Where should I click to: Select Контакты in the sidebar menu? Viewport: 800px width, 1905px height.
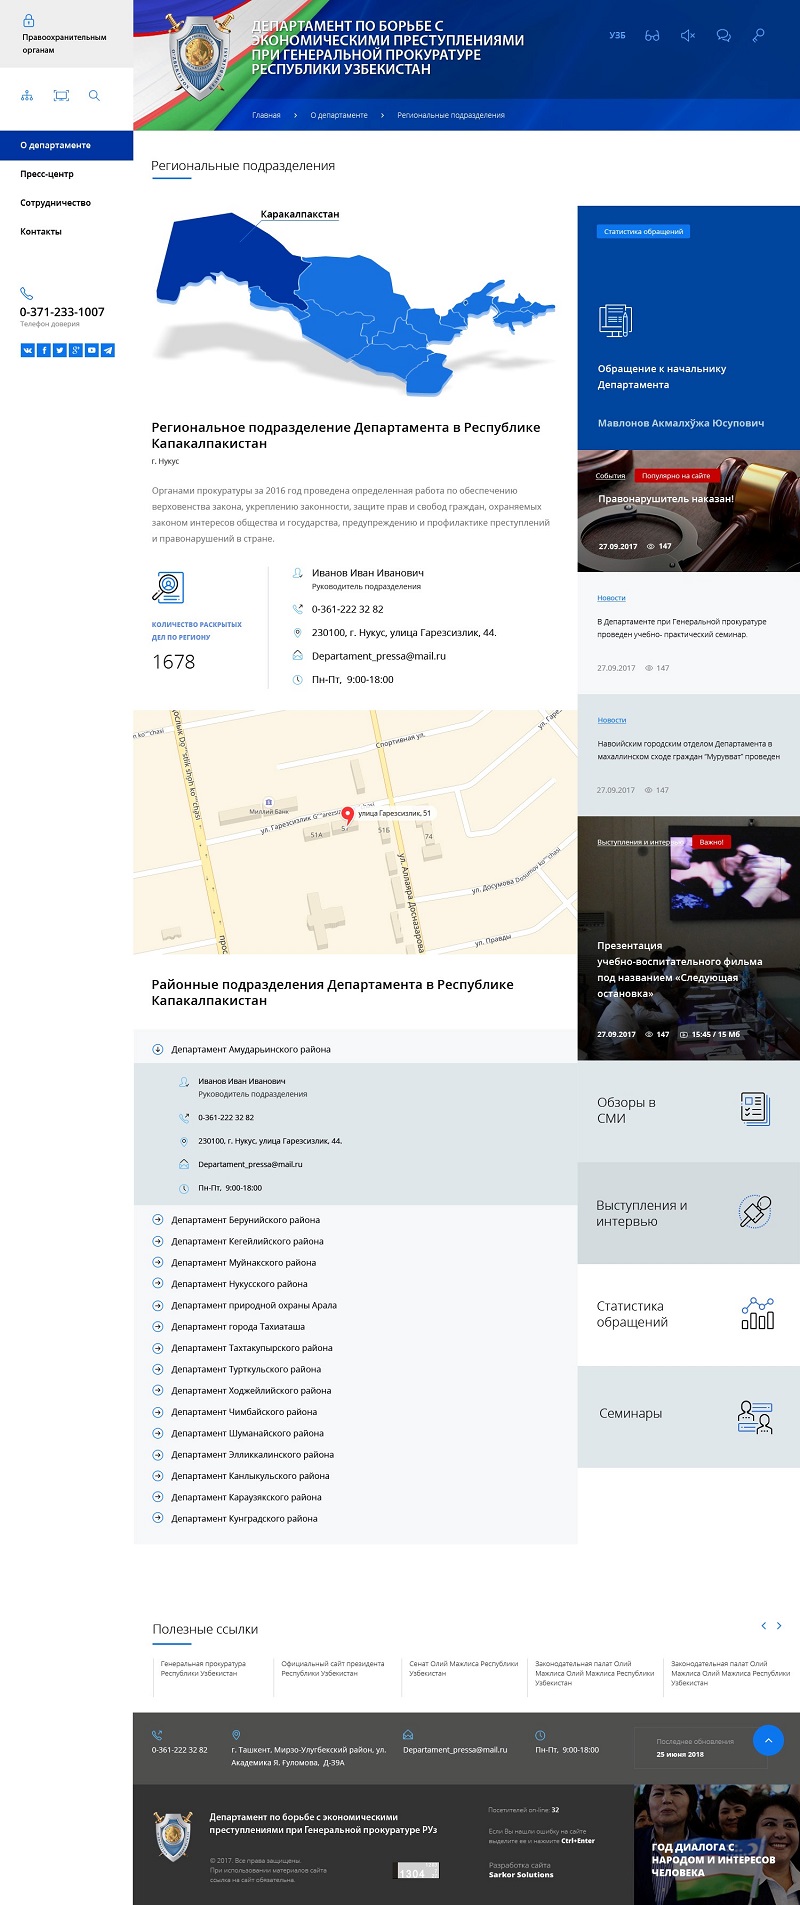point(41,231)
